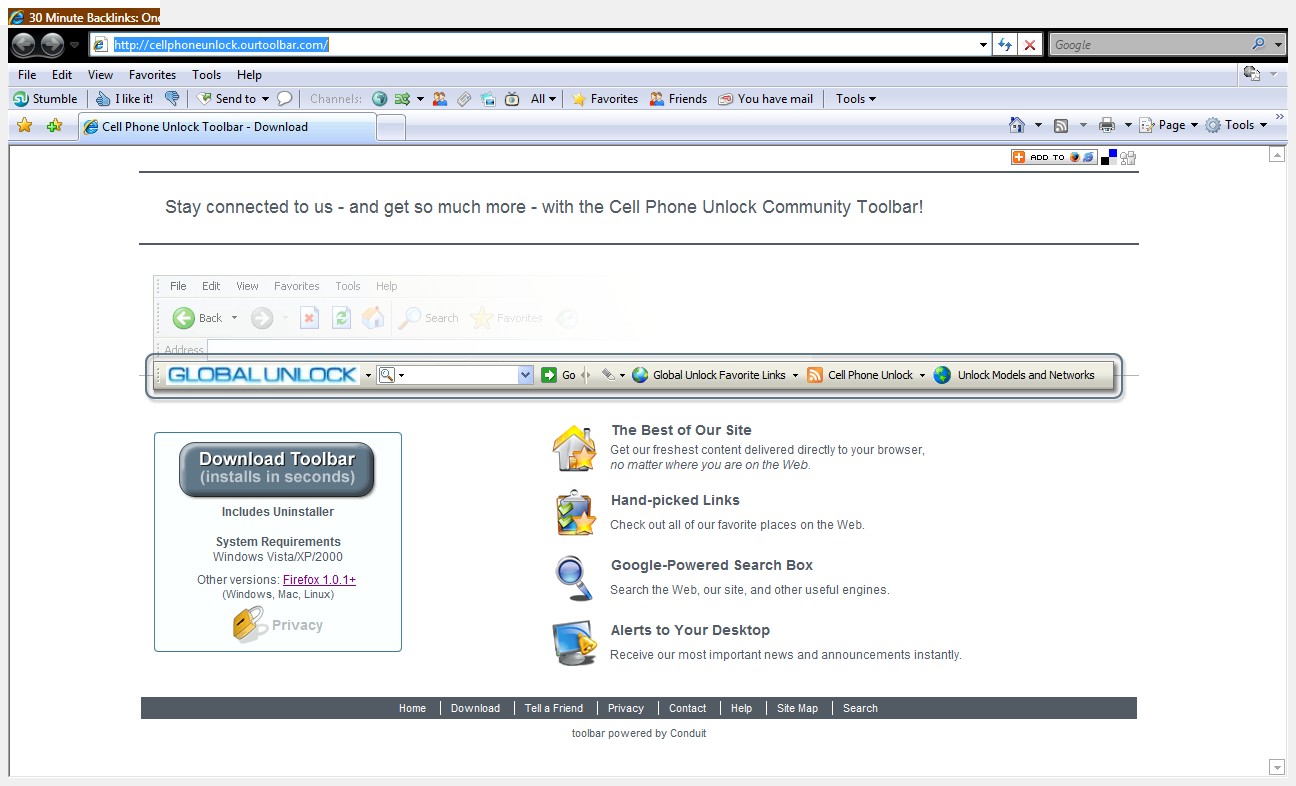
Task: Open the footer Help link
Action: pos(741,708)
